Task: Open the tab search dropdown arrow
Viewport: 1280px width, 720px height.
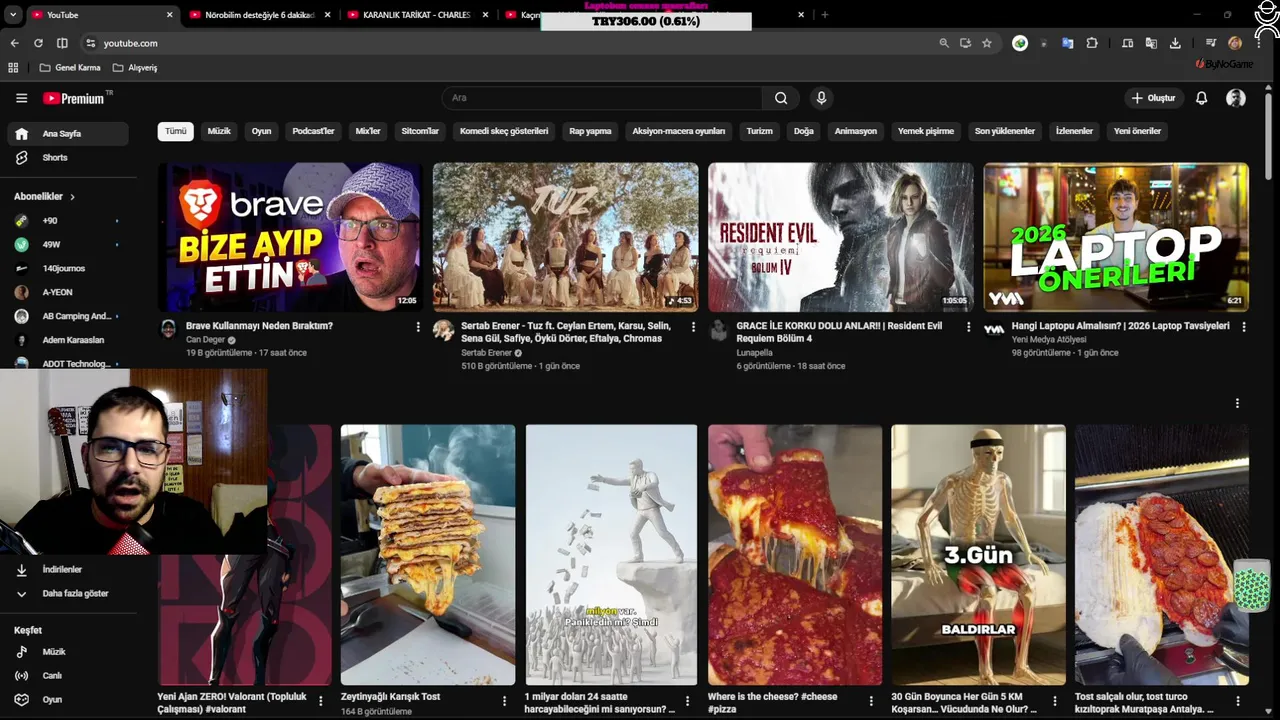Action: [13, 15]
